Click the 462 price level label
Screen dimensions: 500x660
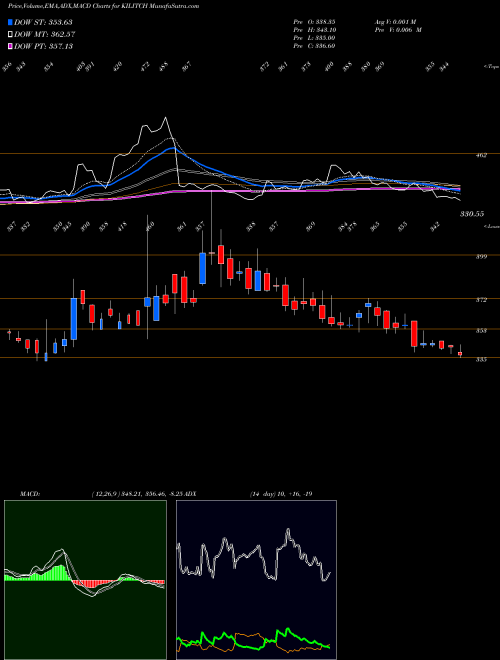point(481,155)
